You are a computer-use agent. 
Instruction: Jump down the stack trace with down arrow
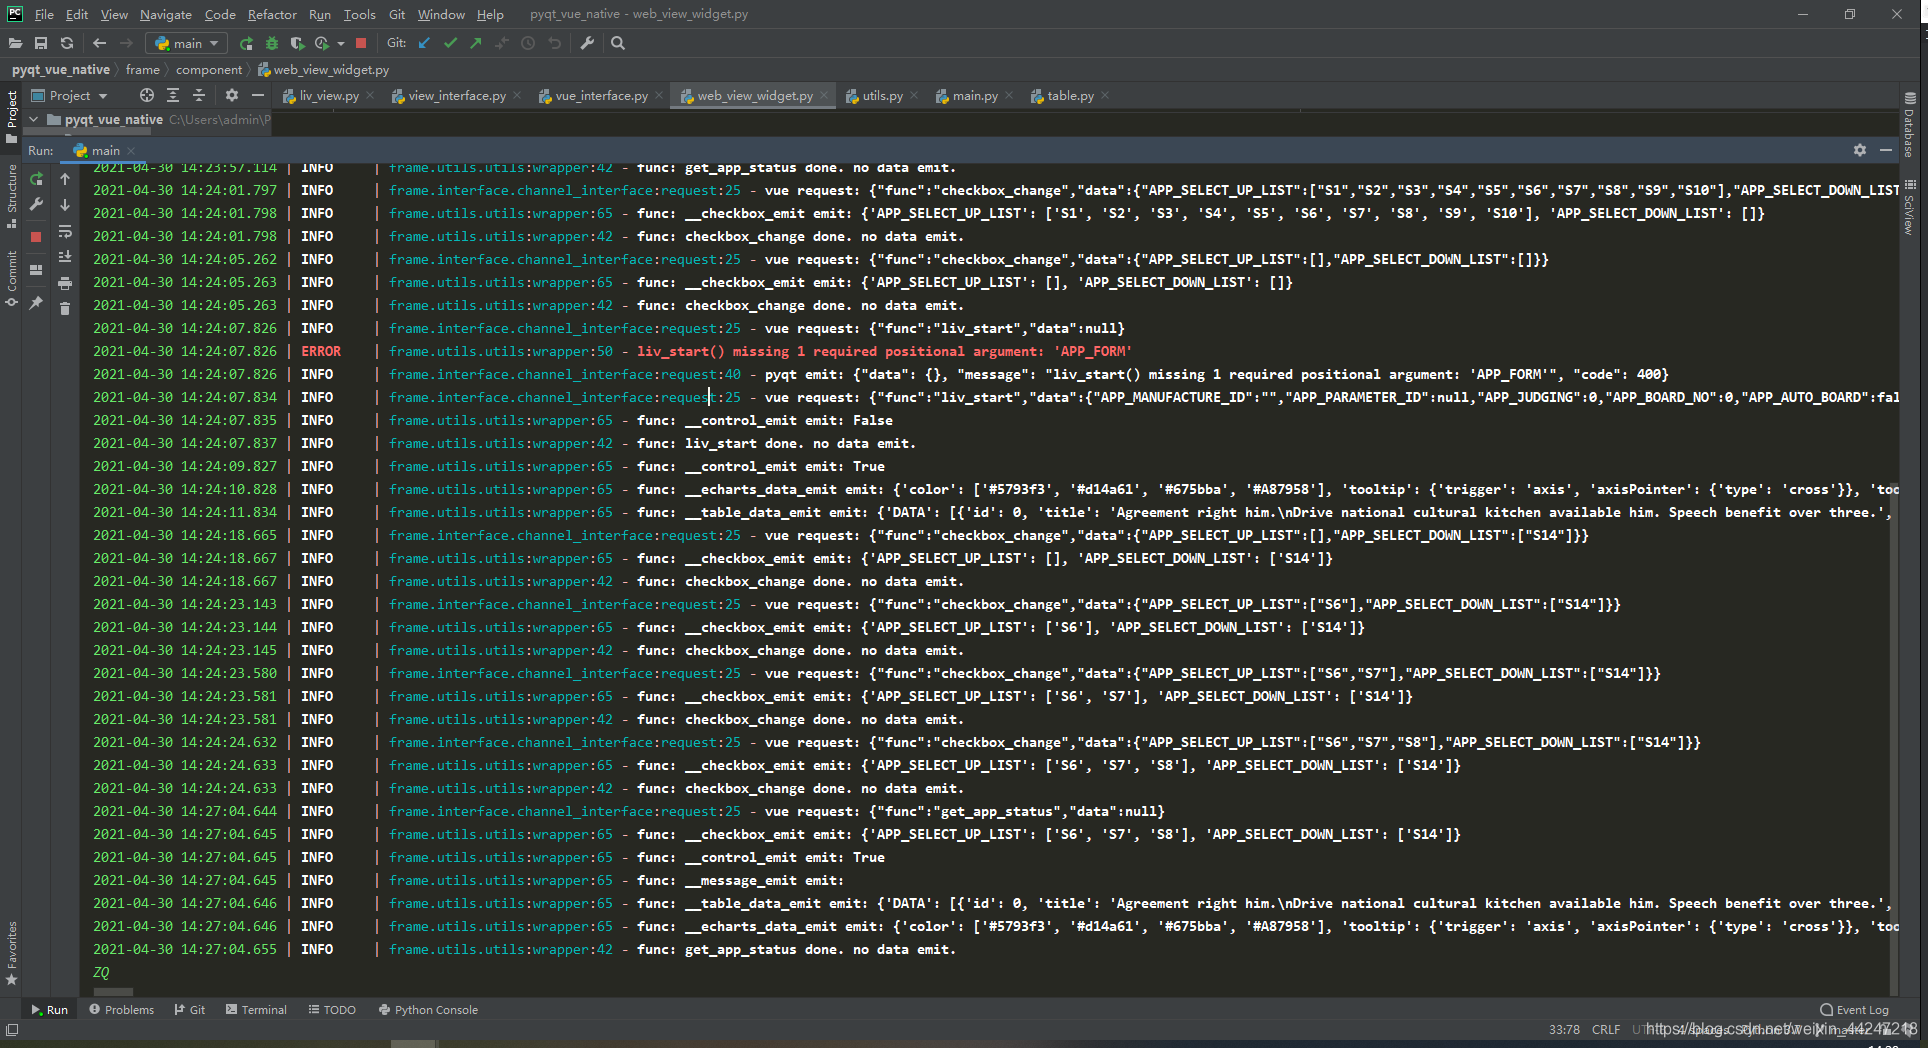click(x=65, y=204)
